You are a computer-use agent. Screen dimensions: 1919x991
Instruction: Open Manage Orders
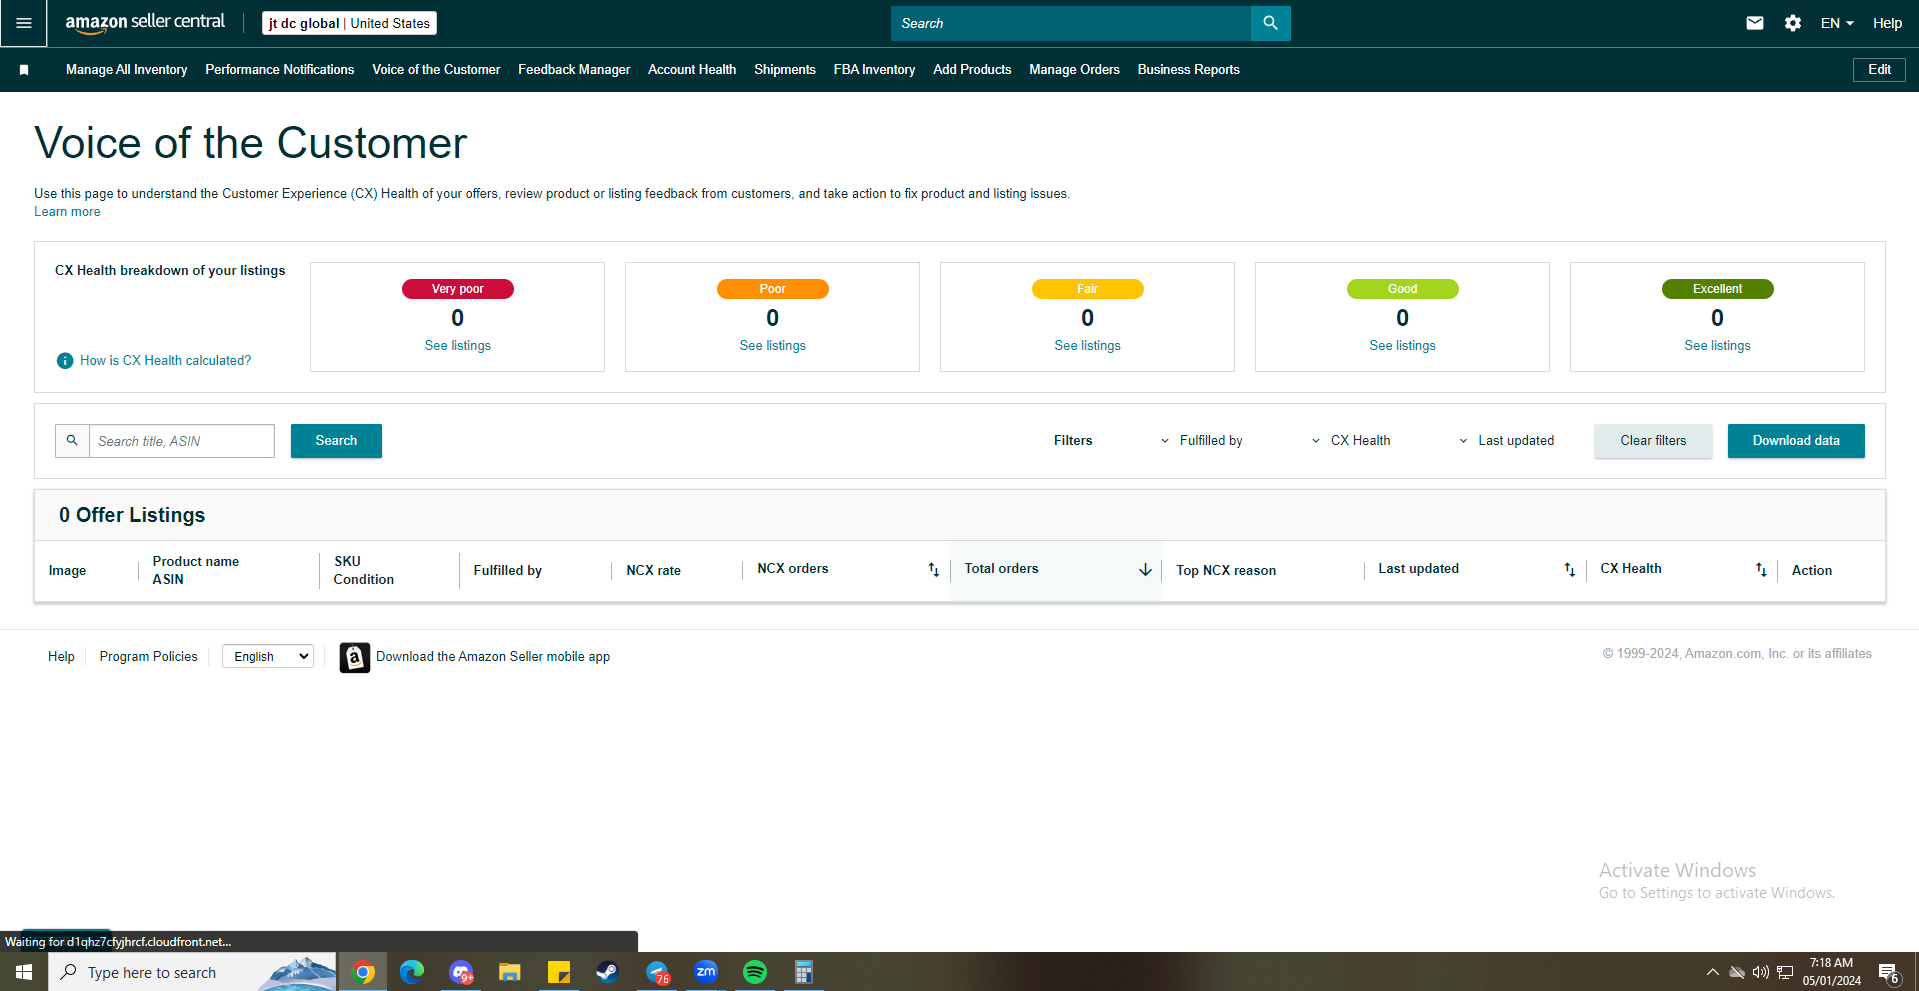1075,70
